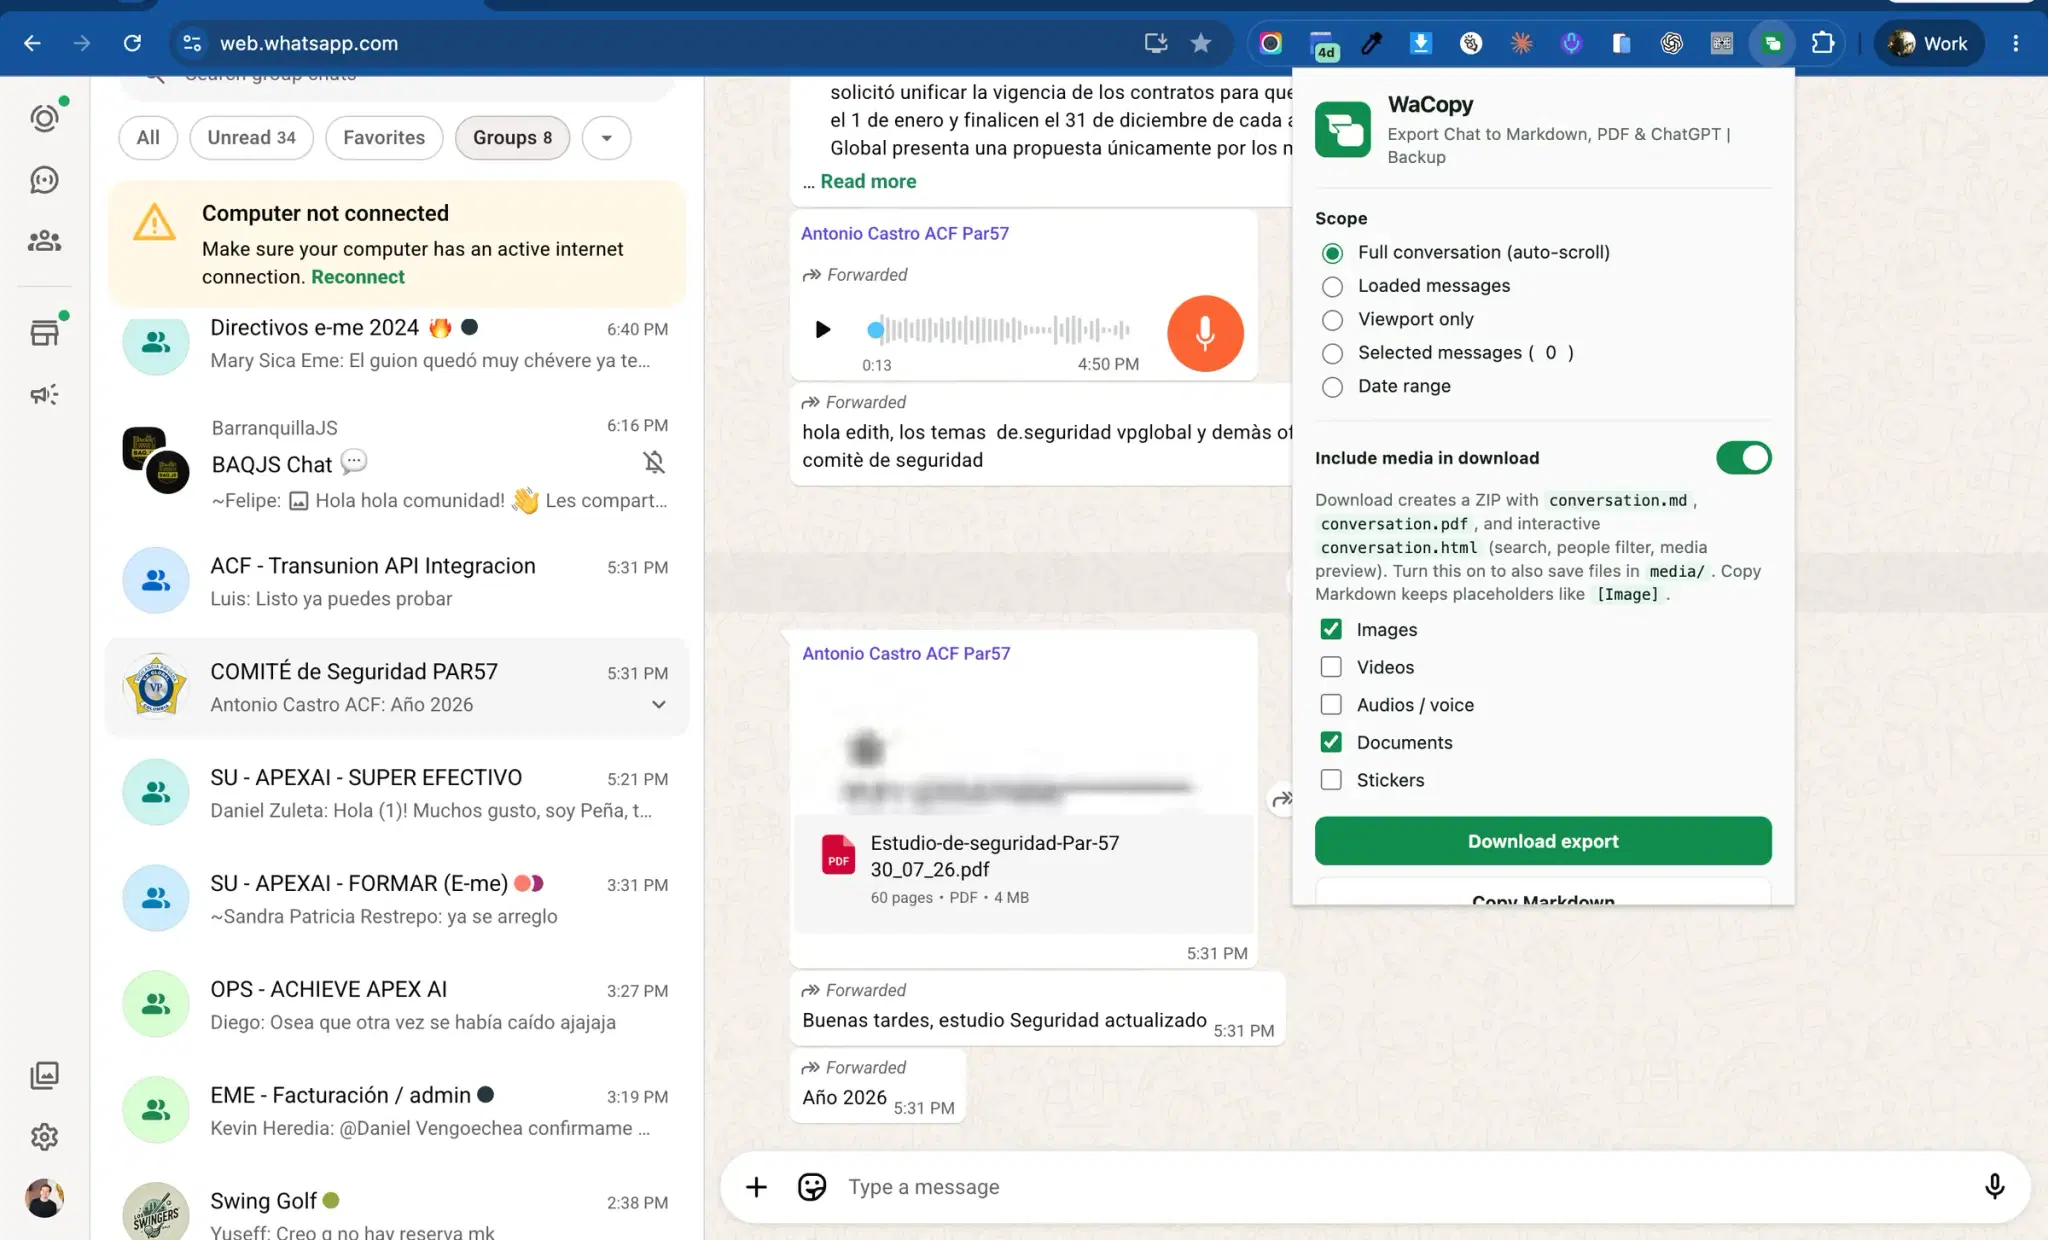Open sender name Antonio Castro above voice note

pos(905,233)
